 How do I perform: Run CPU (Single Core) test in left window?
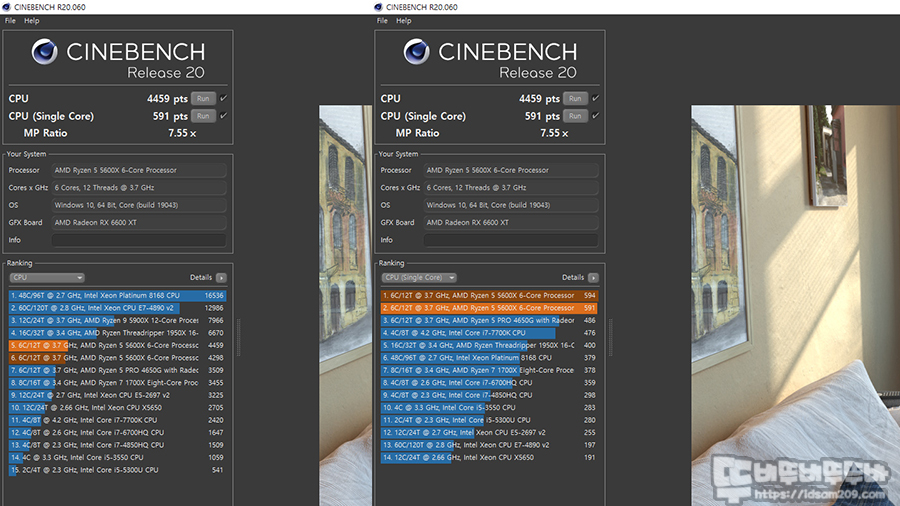203,116
